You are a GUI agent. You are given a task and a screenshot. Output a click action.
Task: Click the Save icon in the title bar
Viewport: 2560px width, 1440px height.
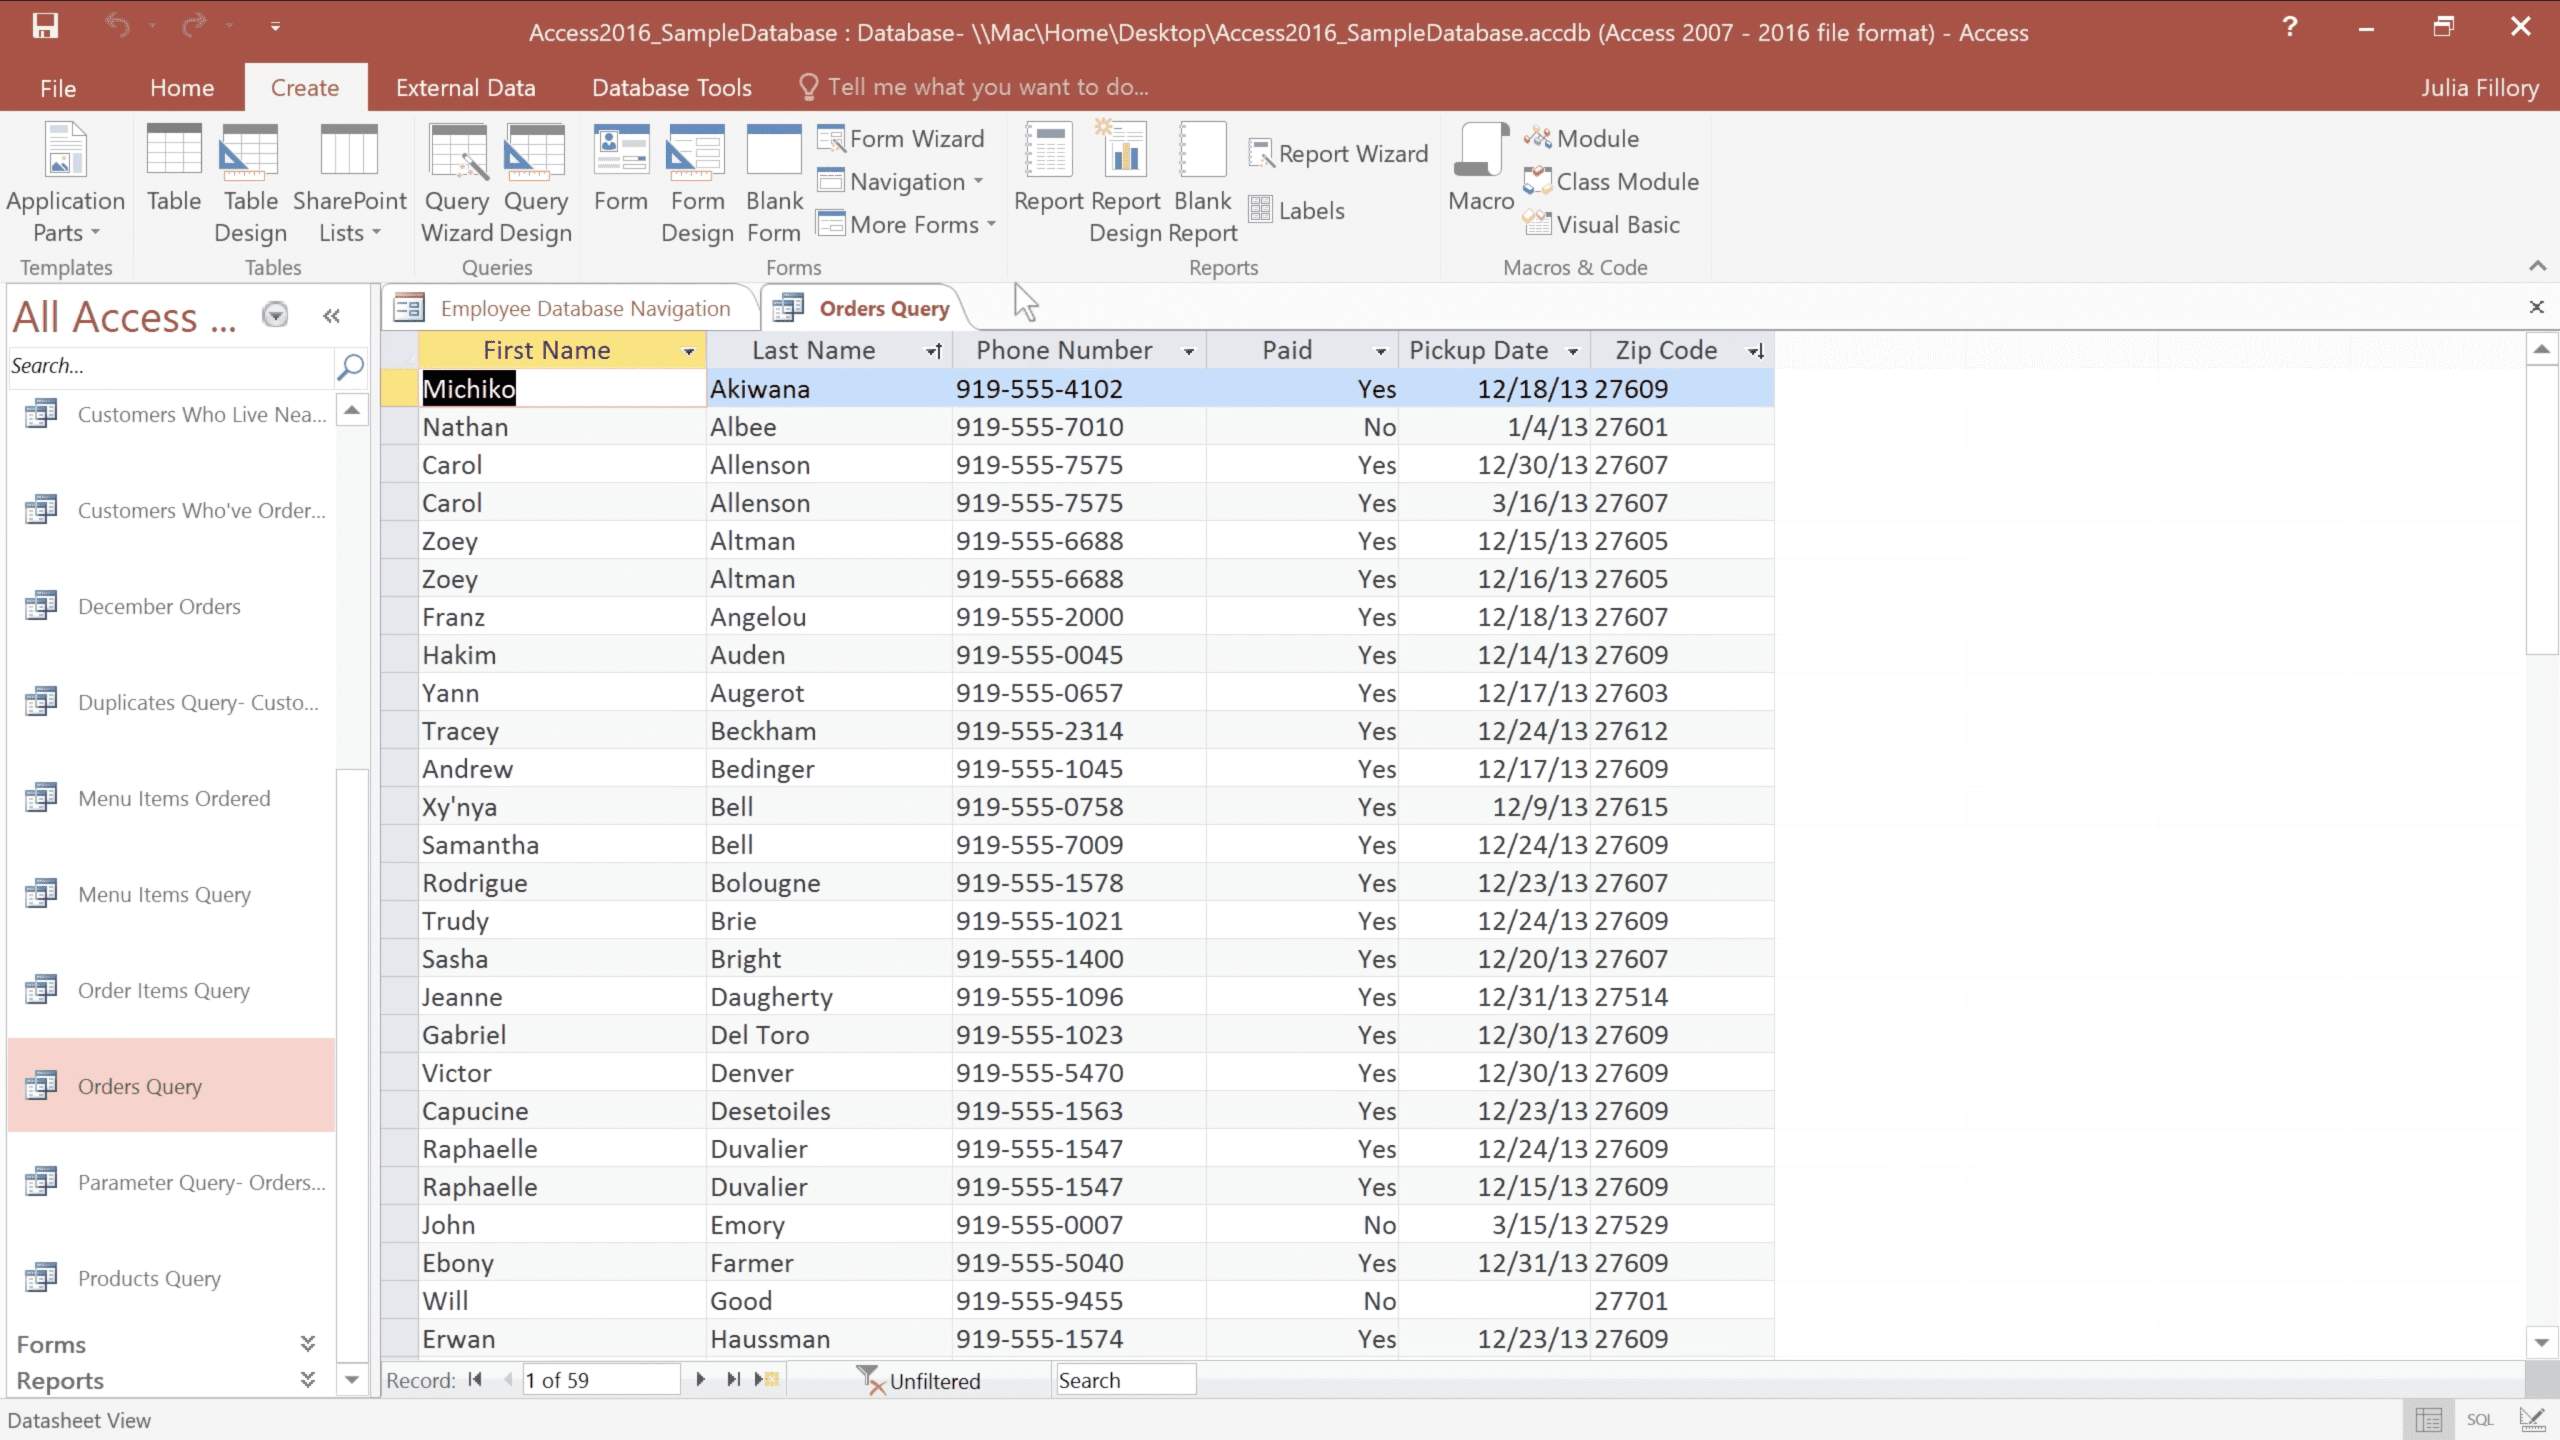[45, 27]
